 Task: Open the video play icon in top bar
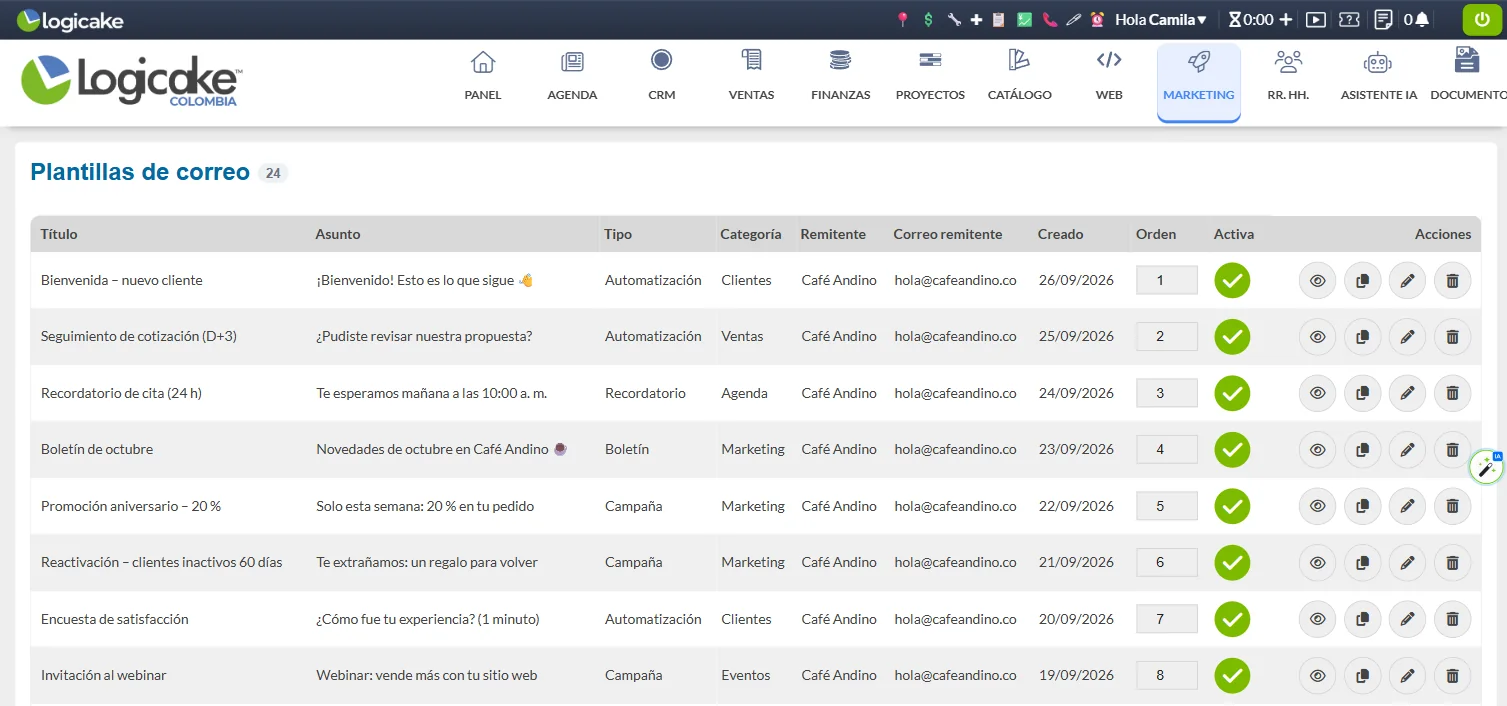(1316, 19)
